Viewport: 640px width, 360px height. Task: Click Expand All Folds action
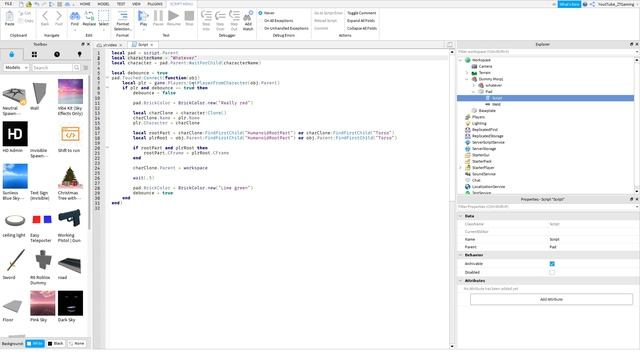click(x=361, y=20)
